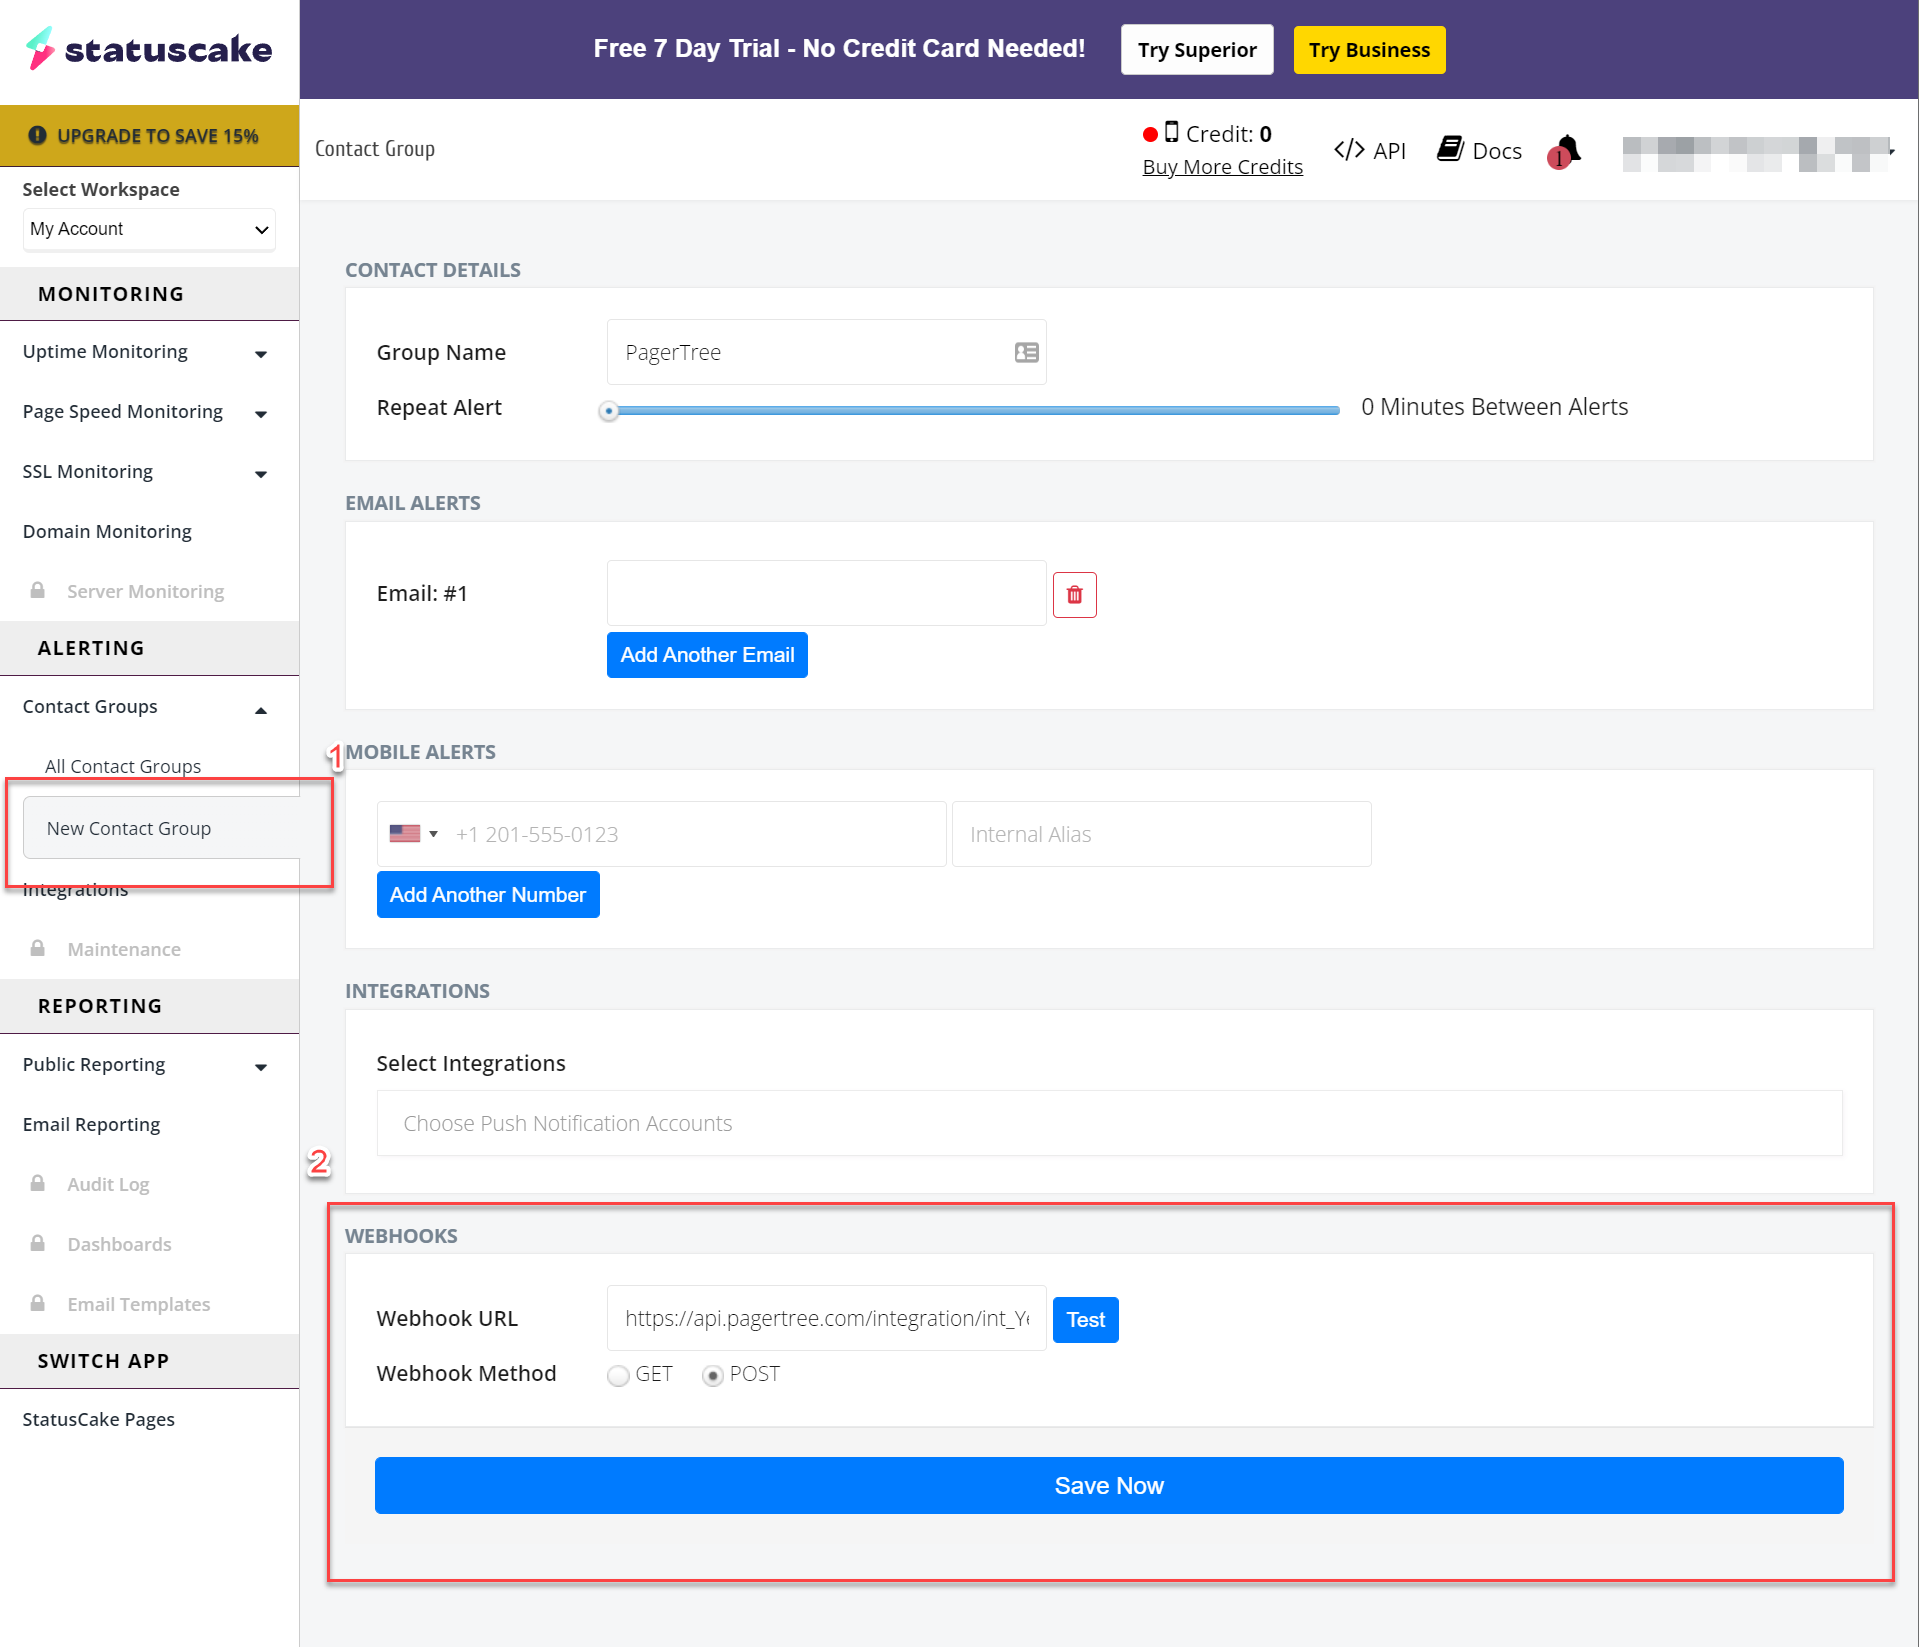Click the Repeat Alert slider handle

point(608,411)
